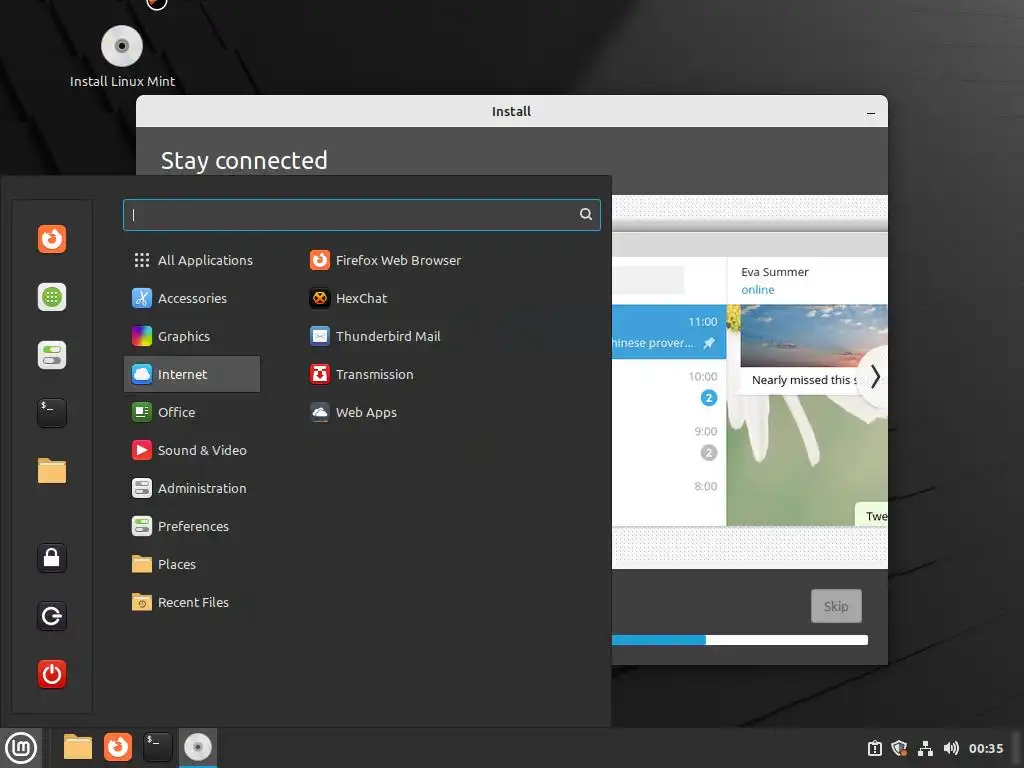
Task: Open Terminal from the taskbar
Action: [x=157, y=747]
